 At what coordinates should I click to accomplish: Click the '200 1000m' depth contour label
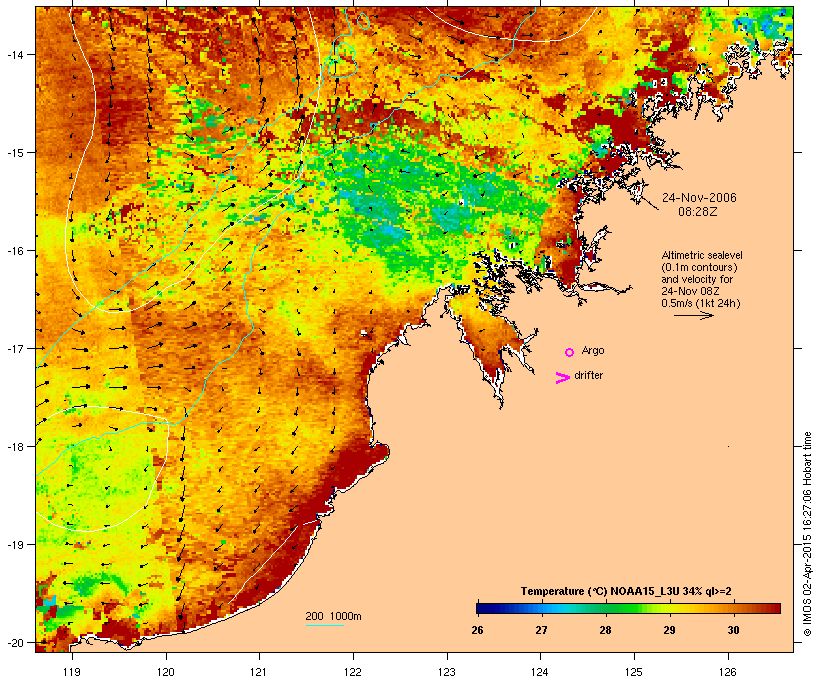coord(333,616)
